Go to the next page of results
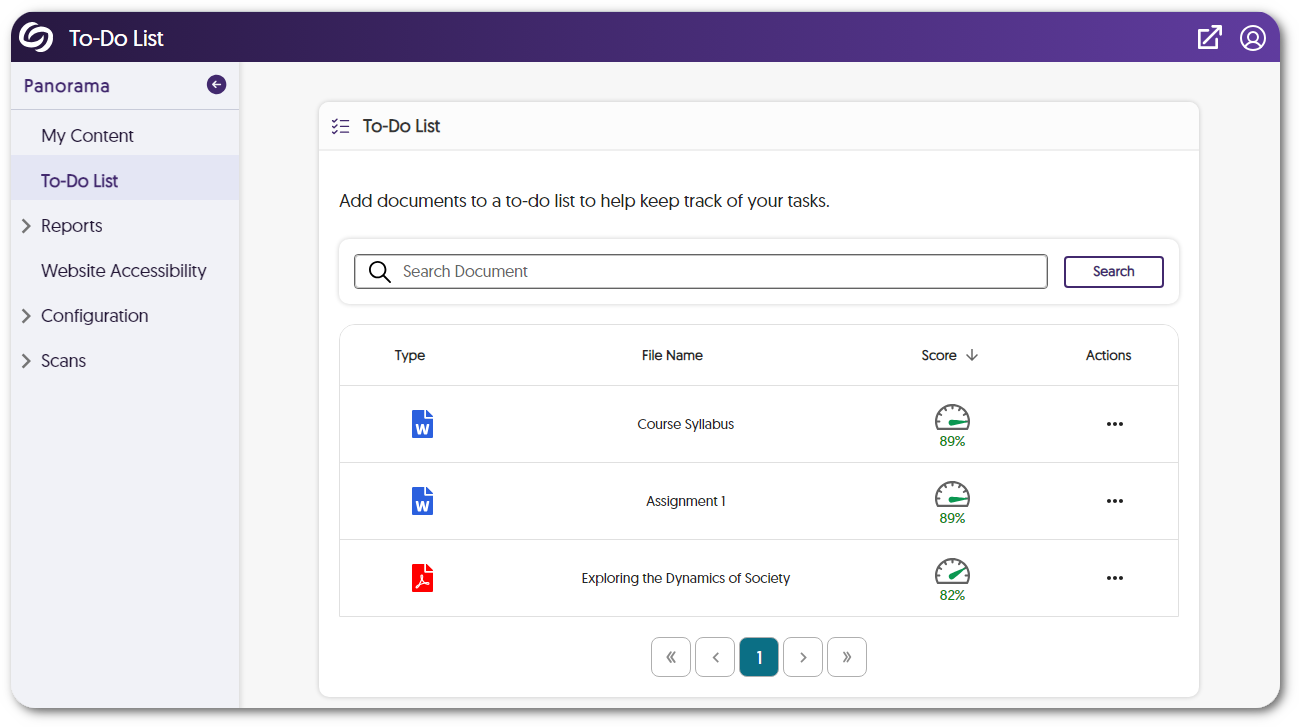Viewport: 1299px width, 727px height. point(803,657)
